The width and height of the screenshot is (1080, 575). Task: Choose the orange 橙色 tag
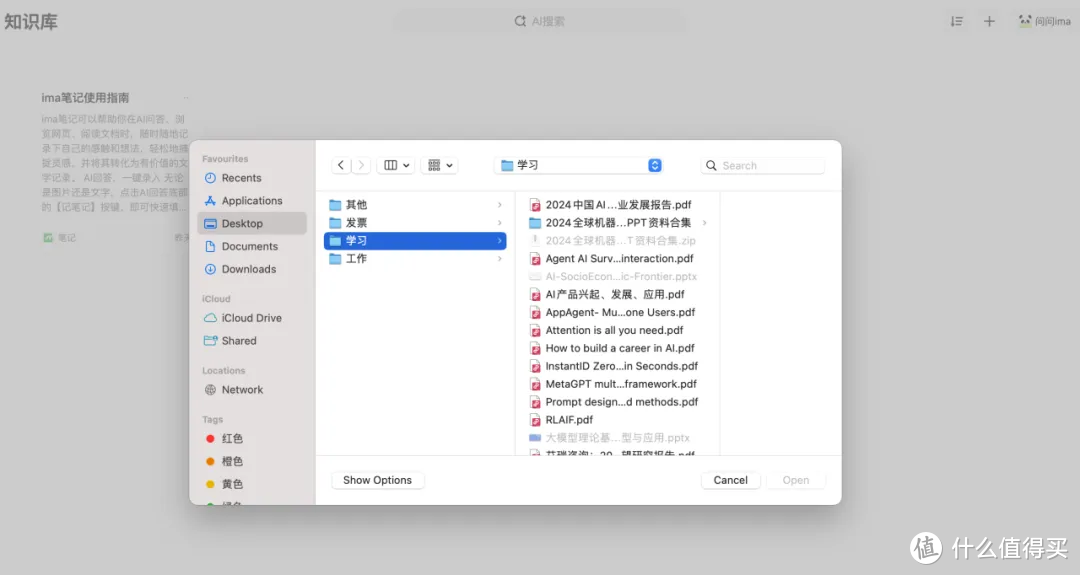[251, 461]
